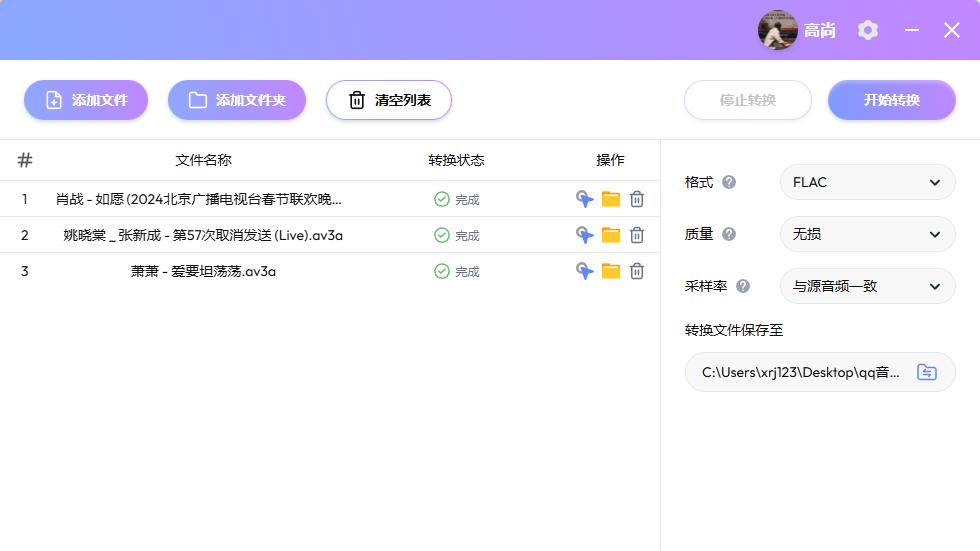Click the 文件名称 column header
Image resolution: width=980 pixels, height=551 pixels.
pyautogui.click(x=203, y=160)
